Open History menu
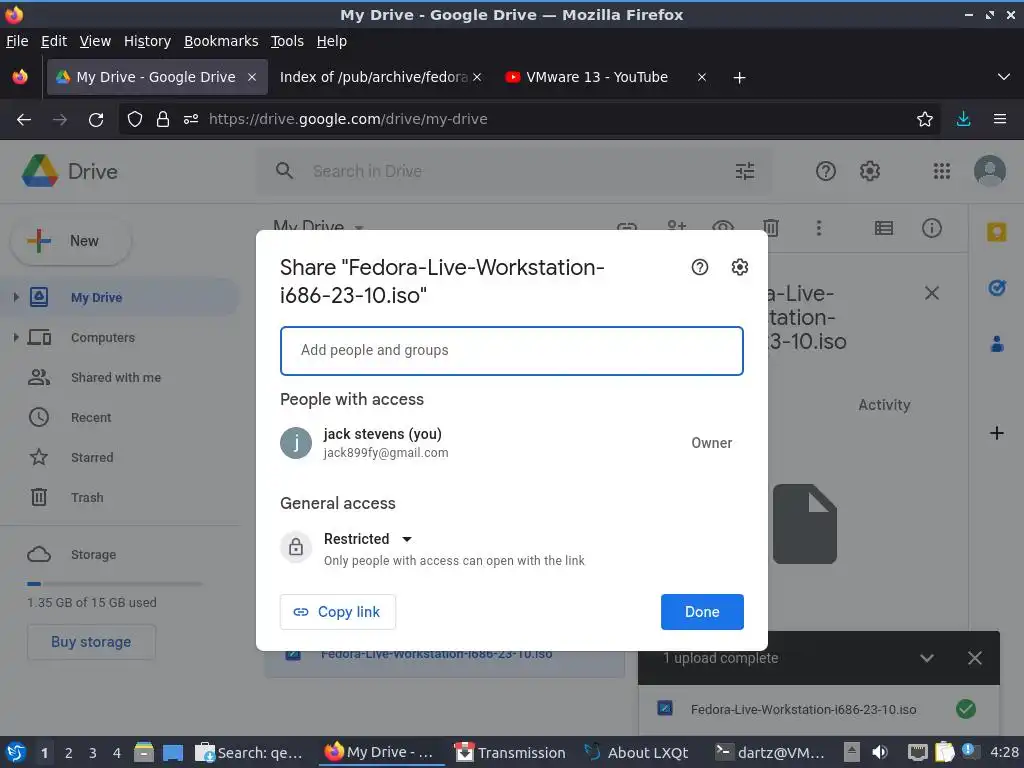The width and height of the screenshot is (1024, 768). pyautogui.click(x=147, y=41)
